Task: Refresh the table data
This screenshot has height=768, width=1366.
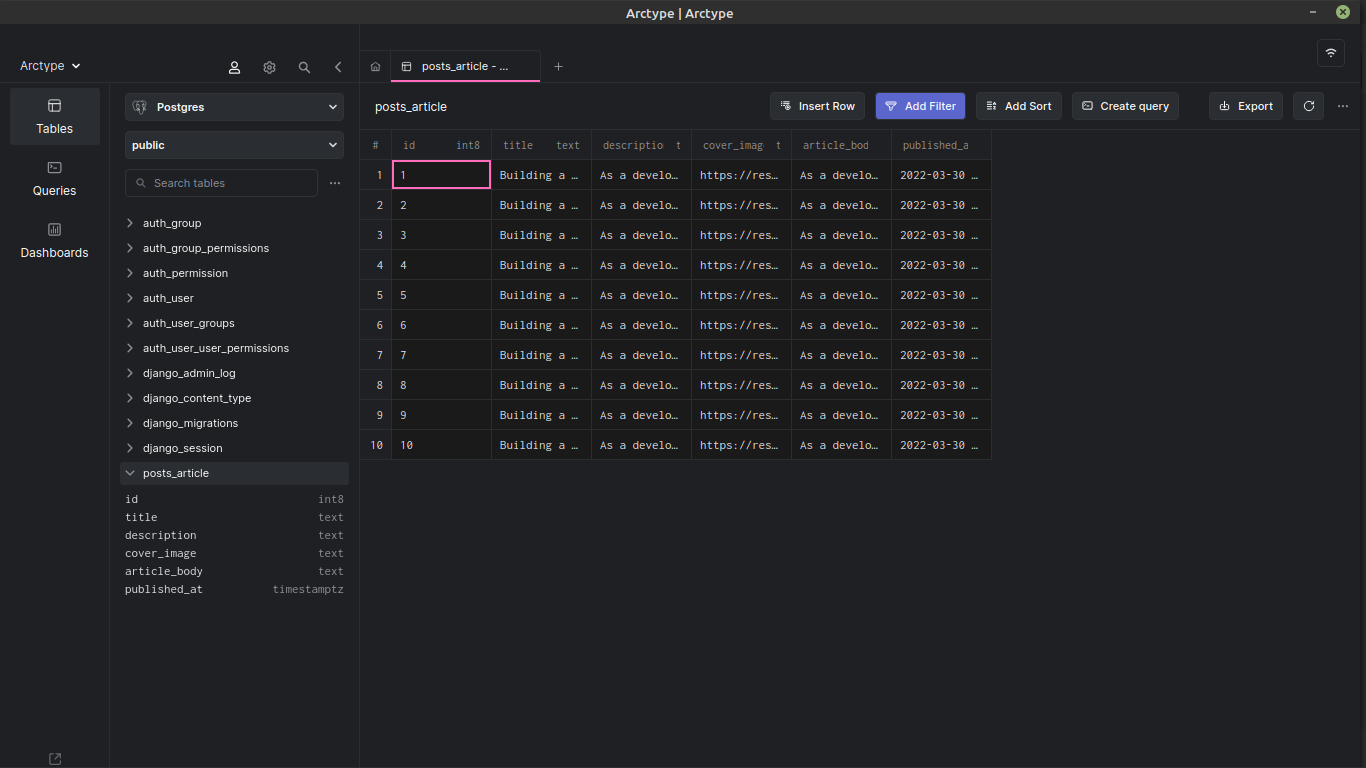Action: pyautogui.click(x=1308, y=106)
